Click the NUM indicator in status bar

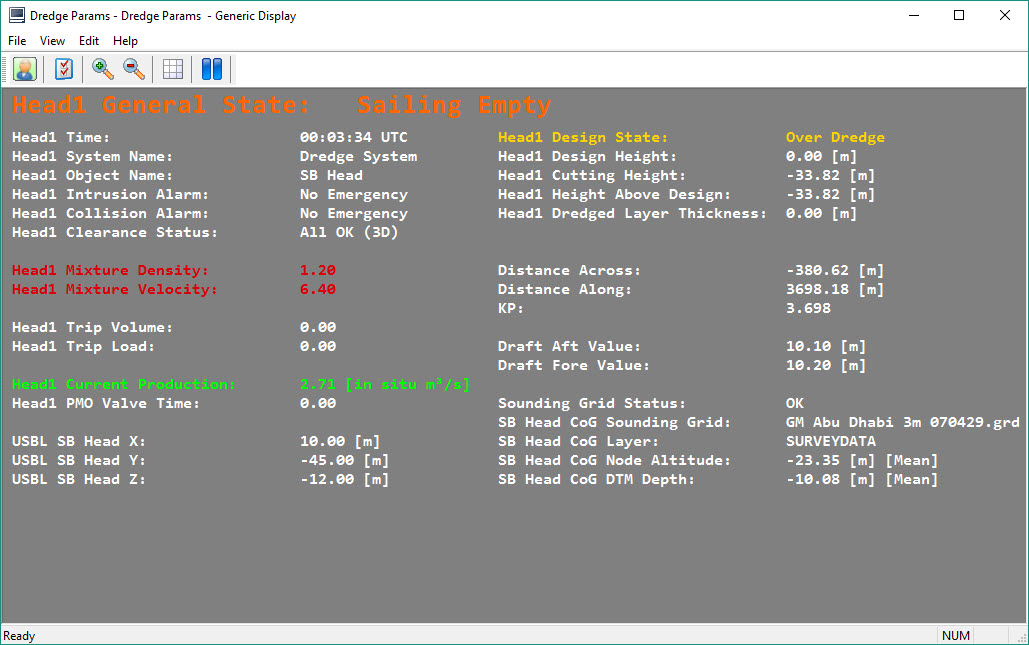point(955,636)
